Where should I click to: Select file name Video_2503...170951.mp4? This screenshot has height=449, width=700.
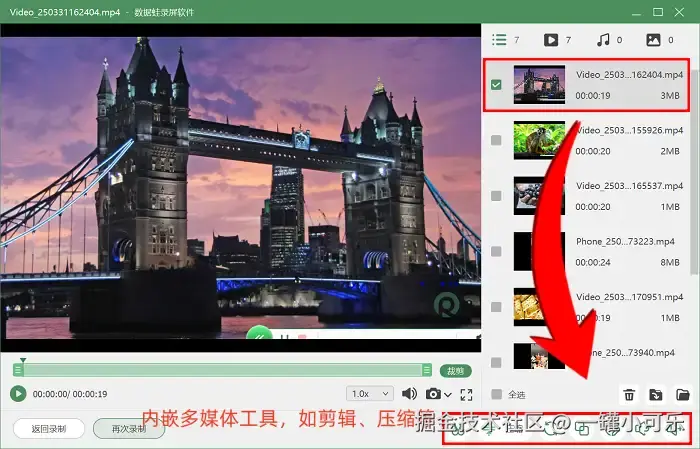(629, 297)
